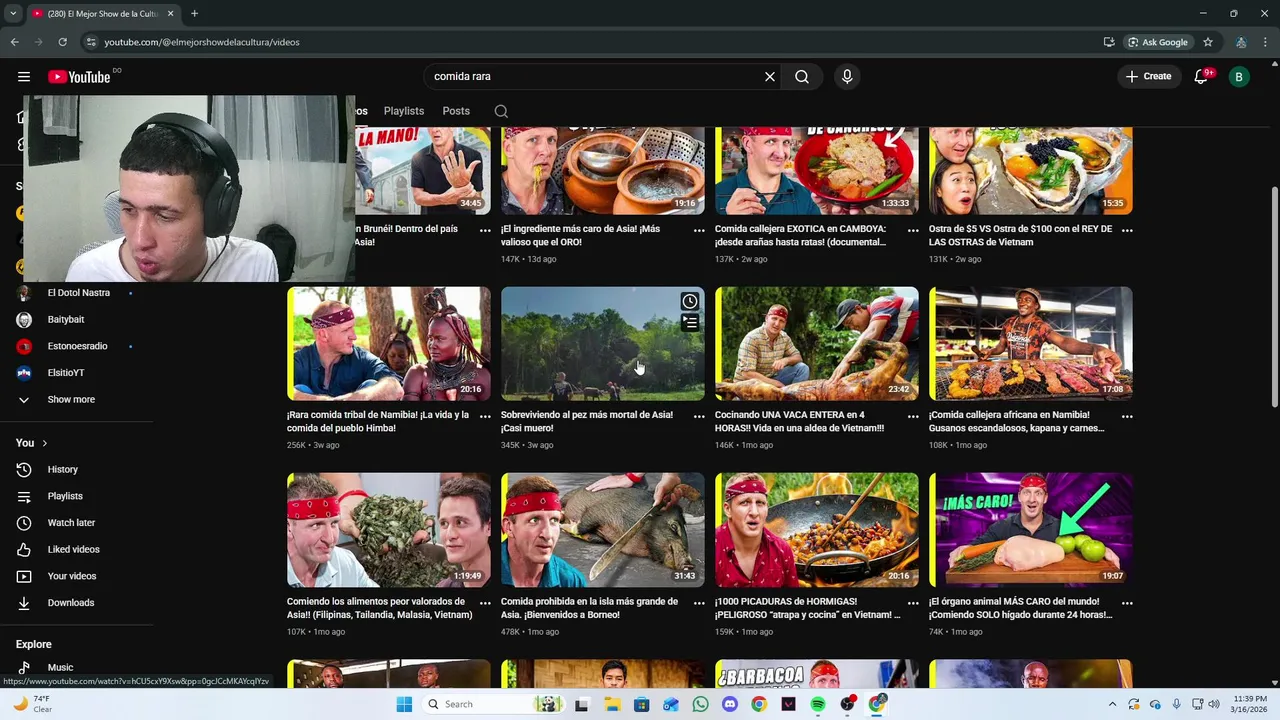The image size is (1280, 720).
Task: Go to the YouTube home logo
Action: coord(79,77)
